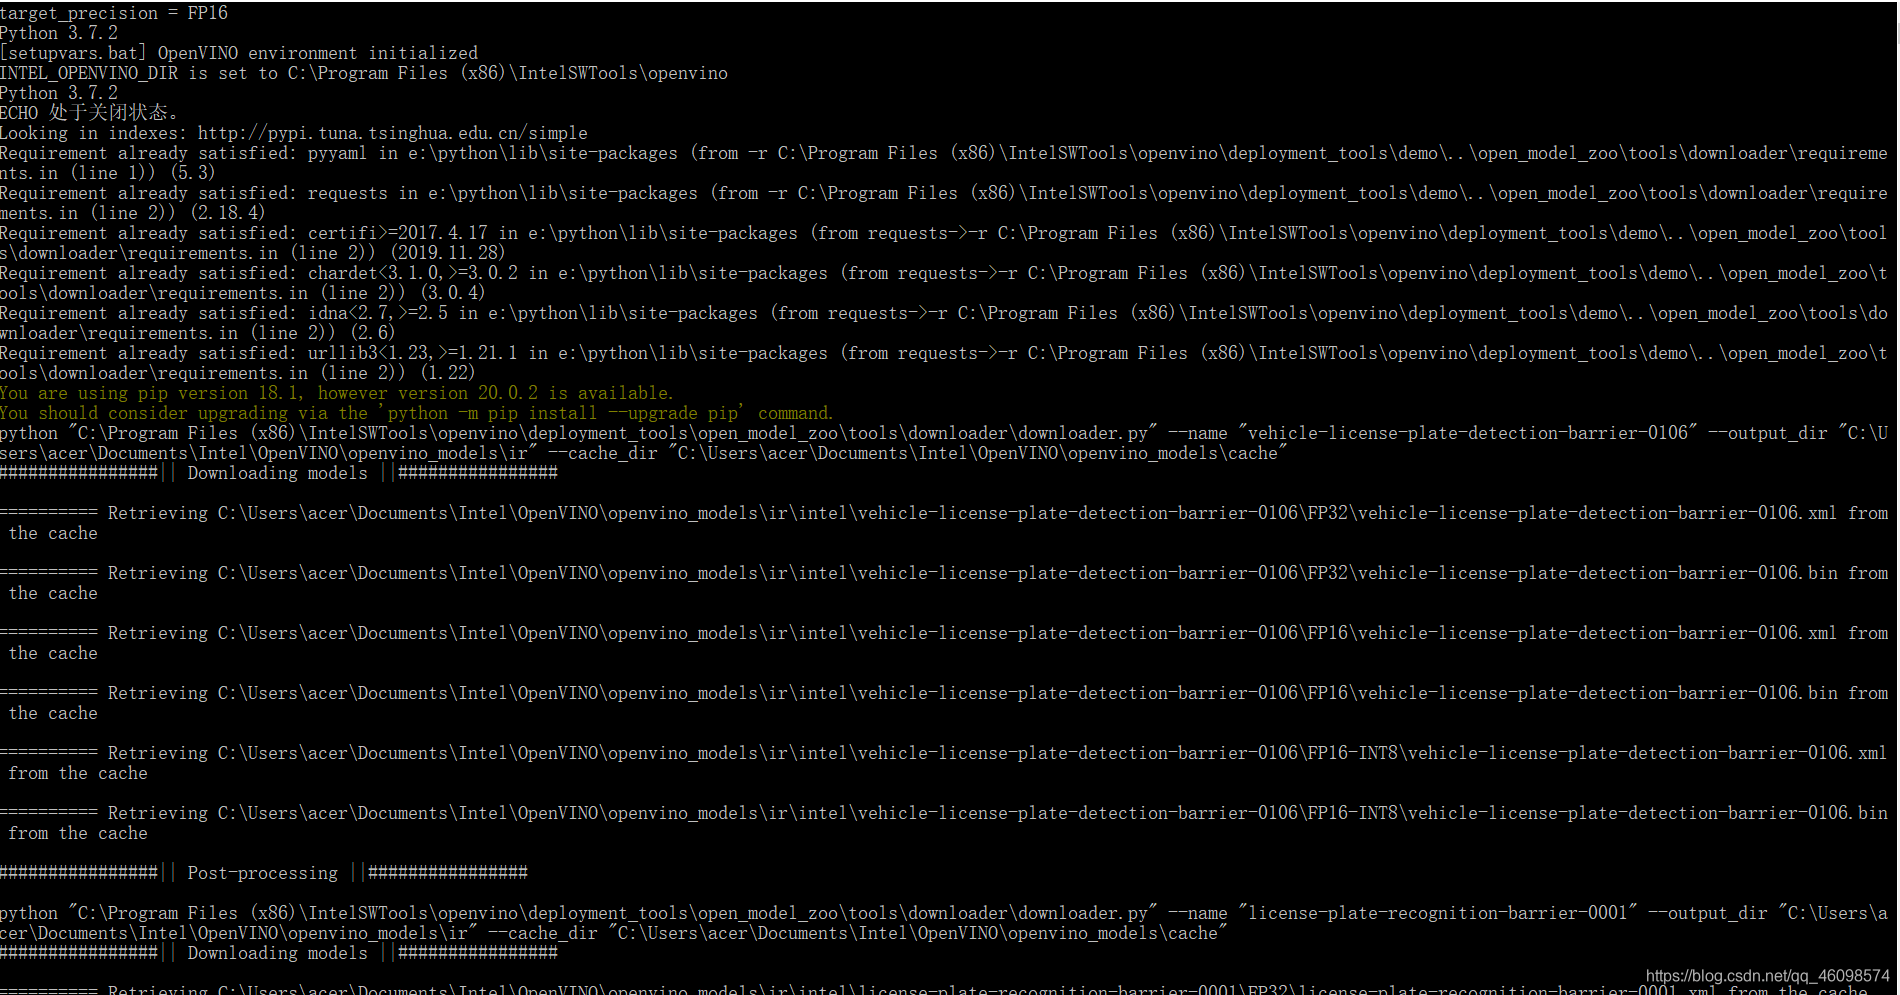Click the 'Requirement already satisfied: pyyaml' line
1900x995 pixels.
pyautogui.click(x=944, y=163)
